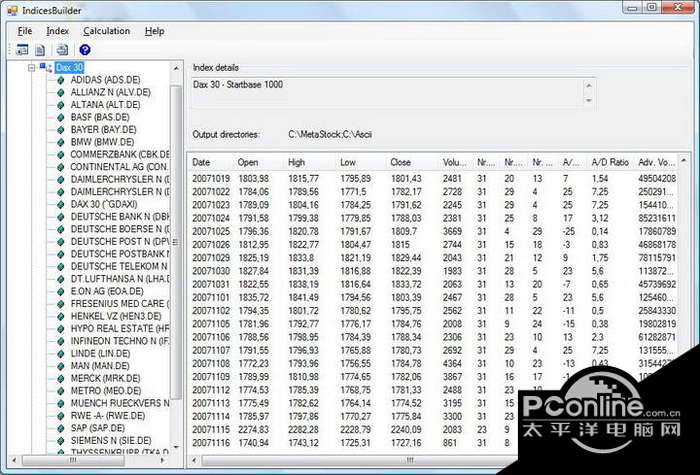
Task: Click the Open value 1825,19
Action: click(x=254, y=258)
